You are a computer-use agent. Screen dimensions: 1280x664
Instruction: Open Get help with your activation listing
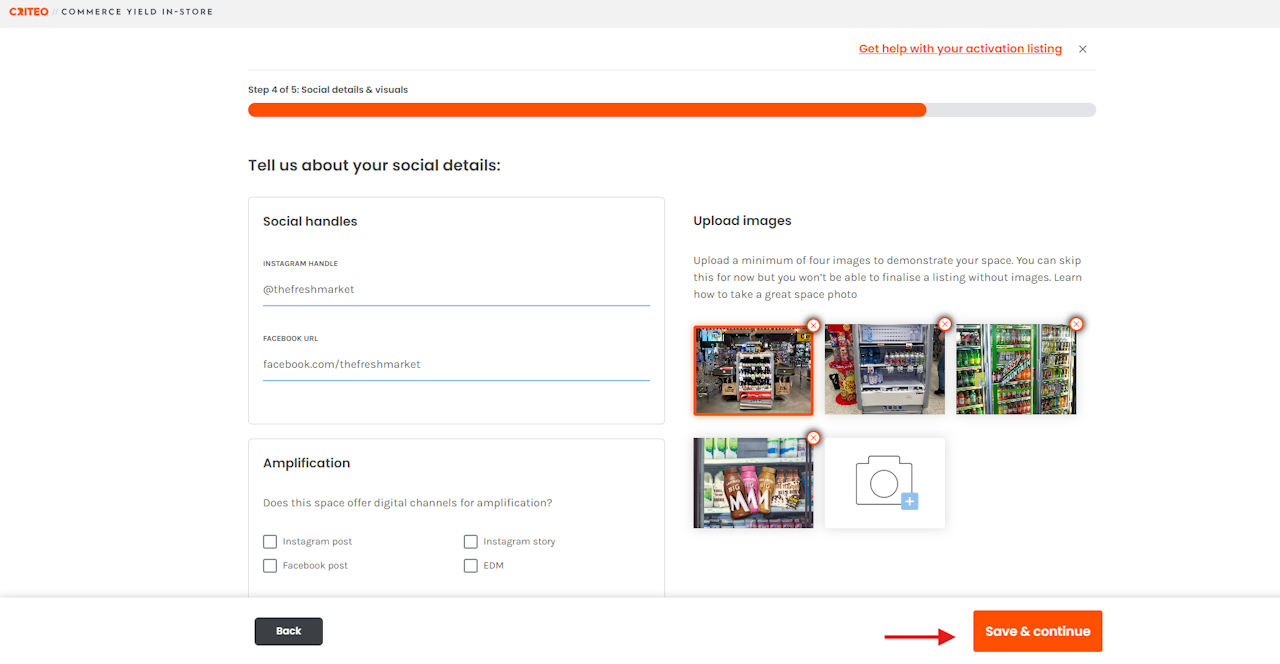click(x=960, y=49)
